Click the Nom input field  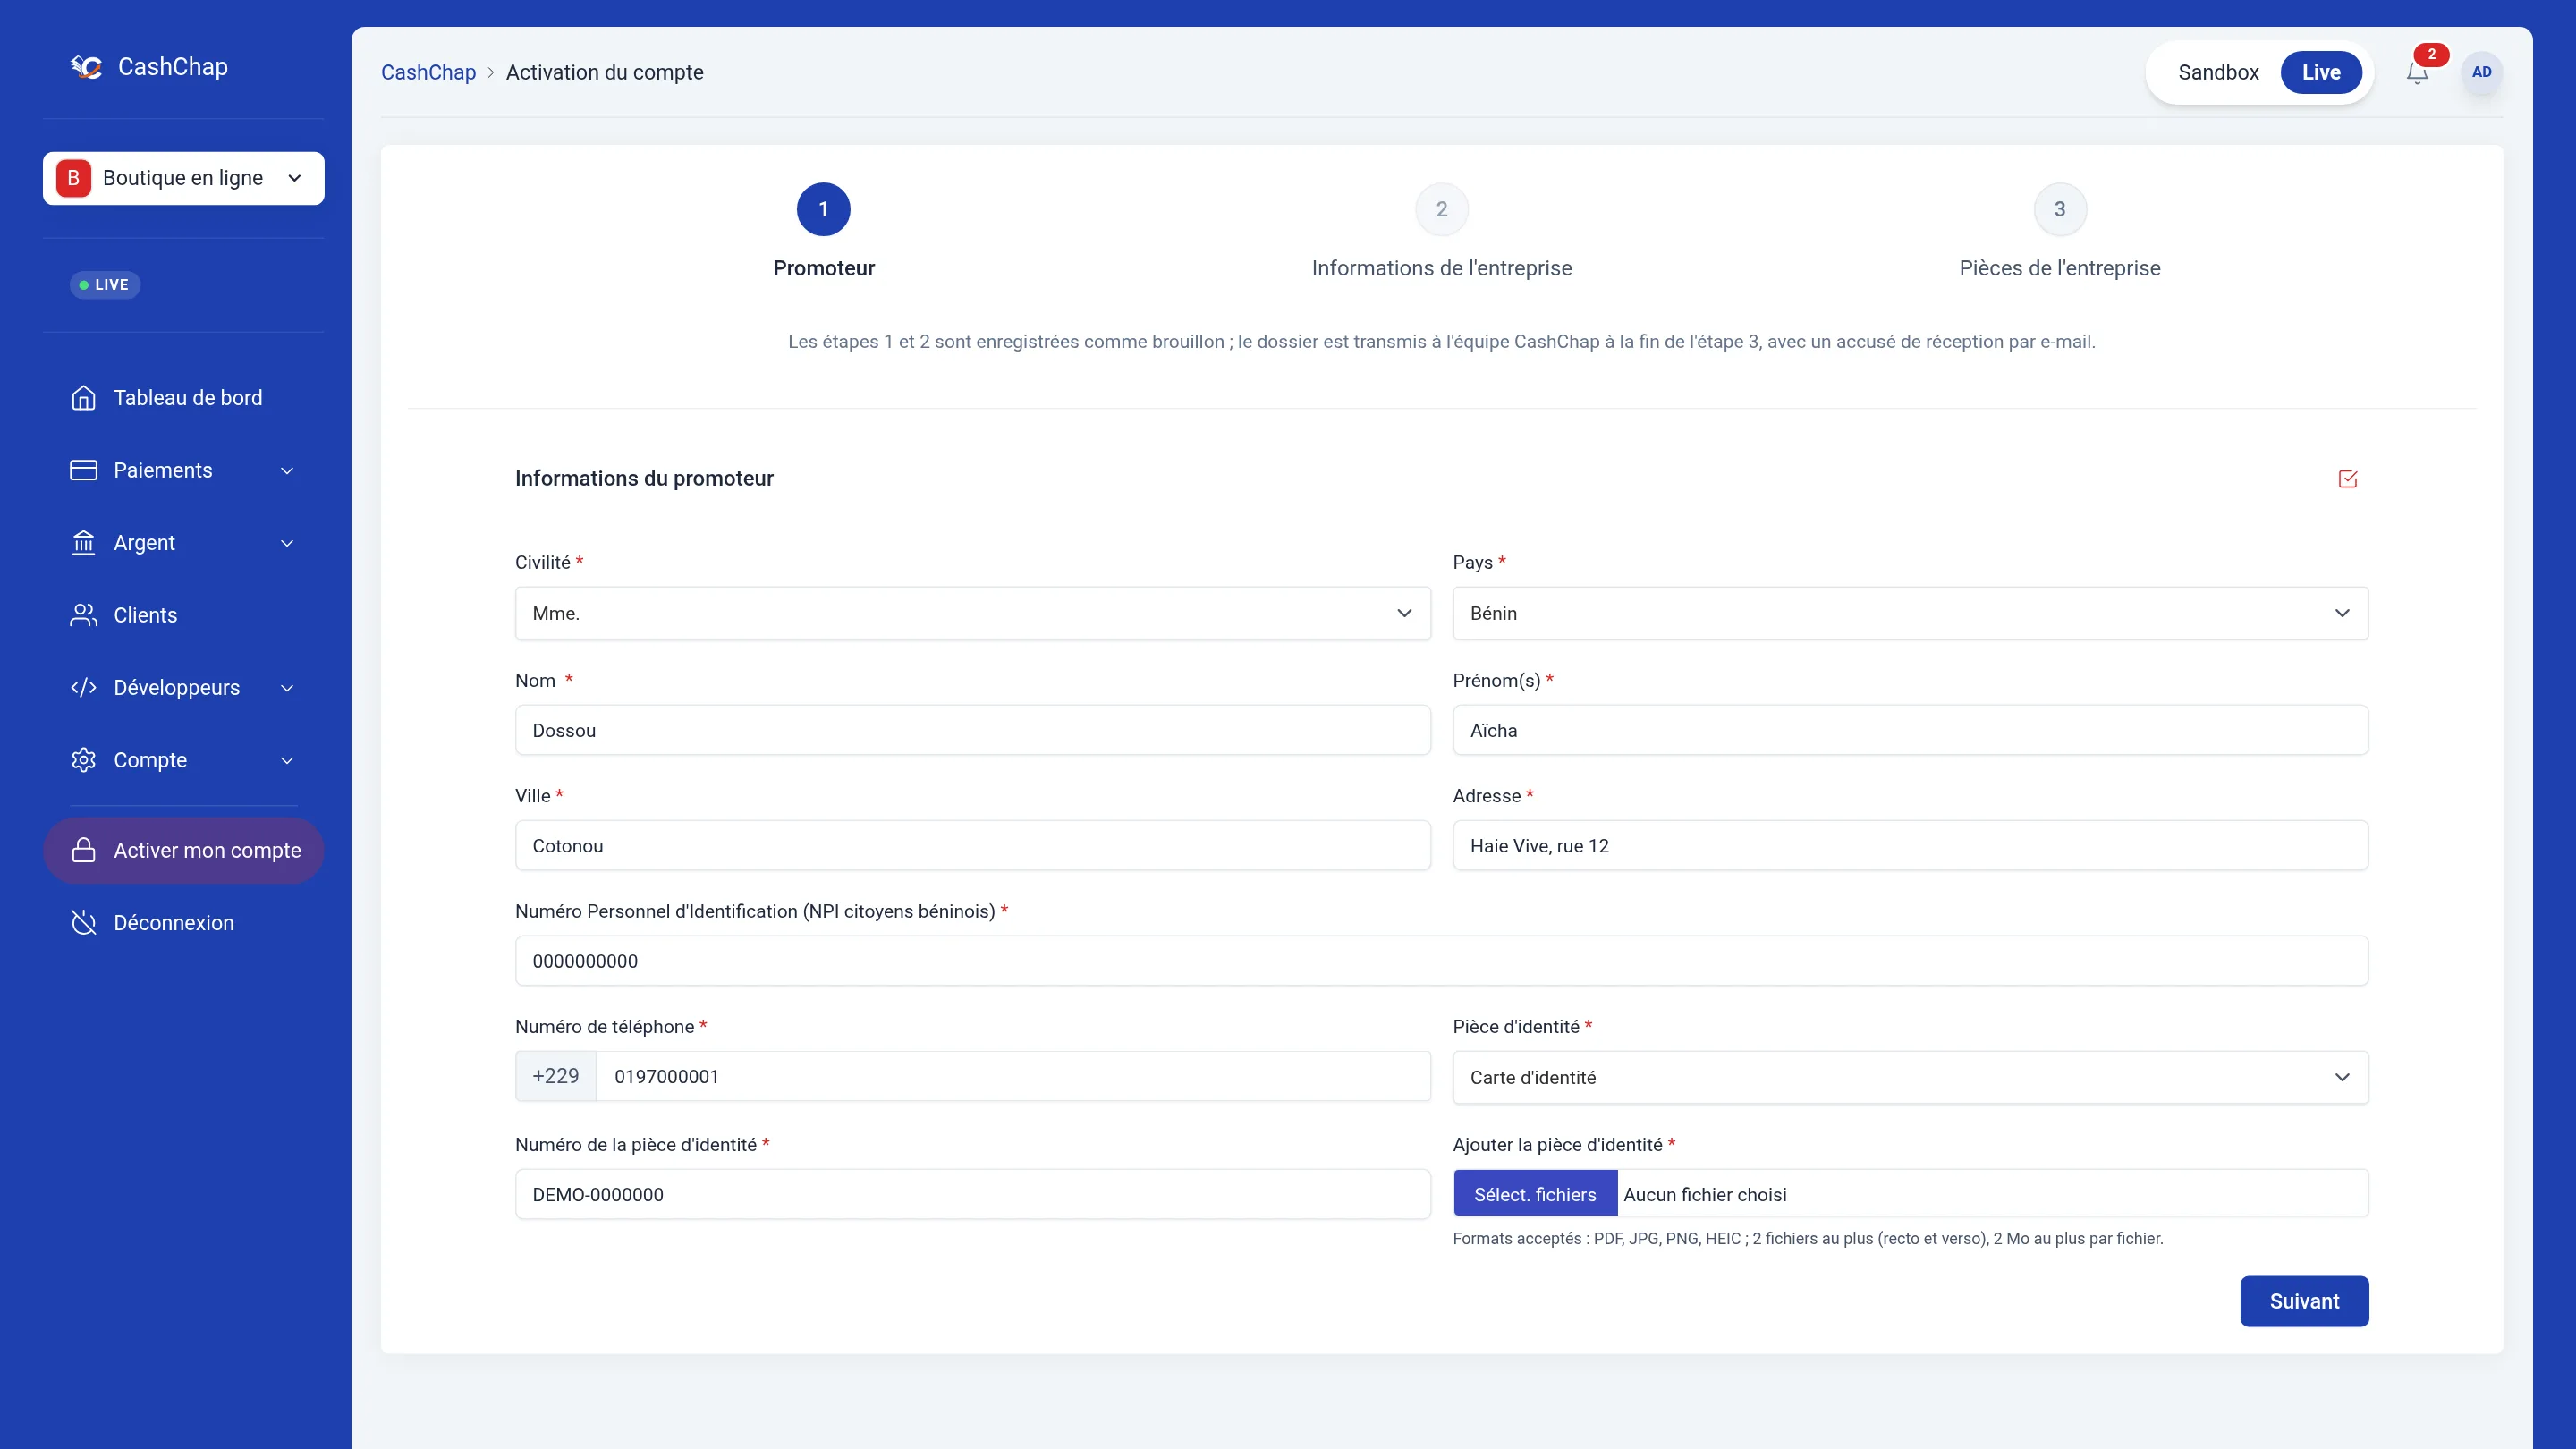click(x=972, y=730)
